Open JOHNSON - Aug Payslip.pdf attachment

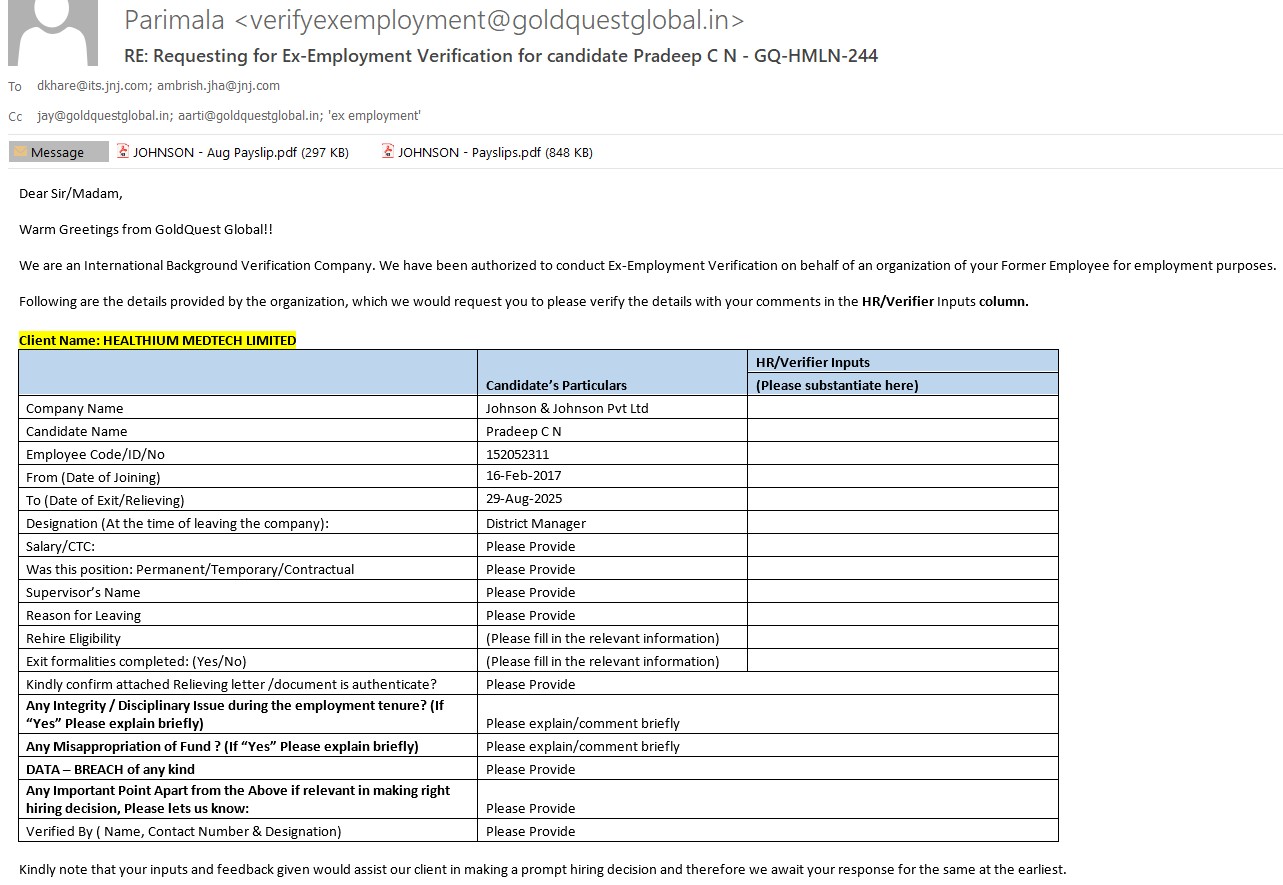240,153
